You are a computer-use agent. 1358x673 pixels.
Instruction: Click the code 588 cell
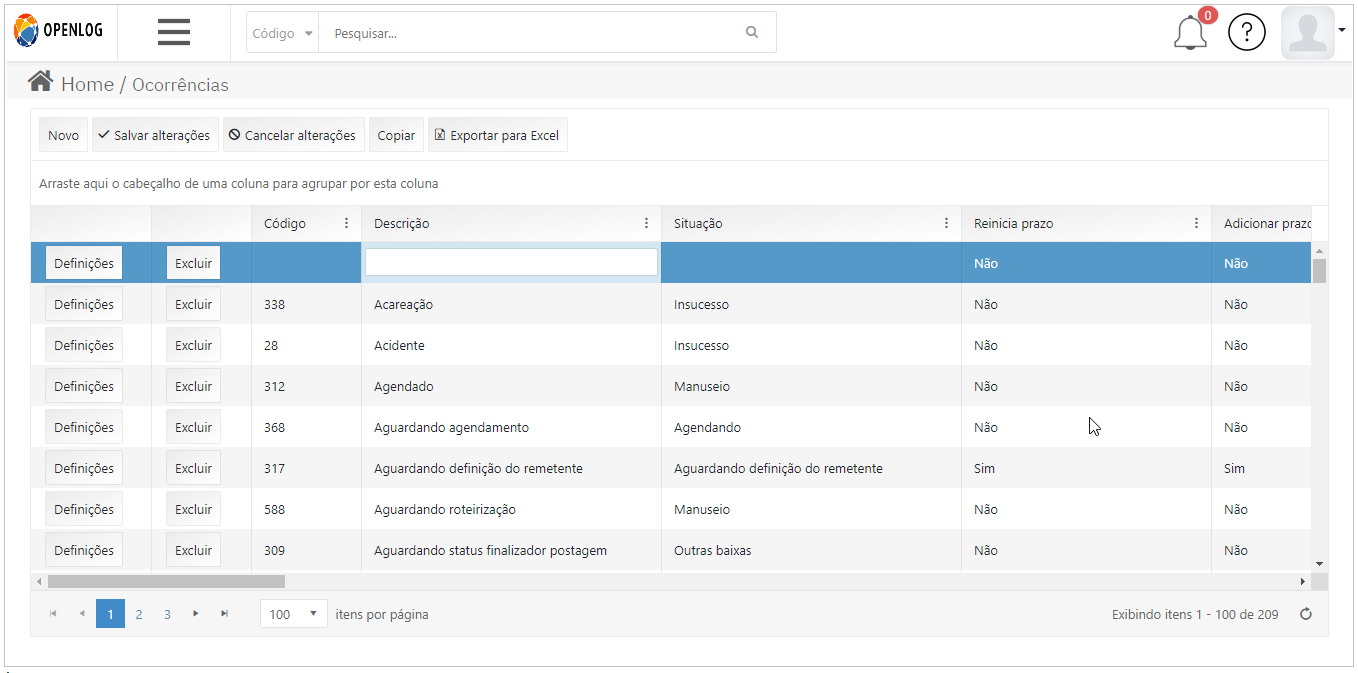[x=306, y=509]
